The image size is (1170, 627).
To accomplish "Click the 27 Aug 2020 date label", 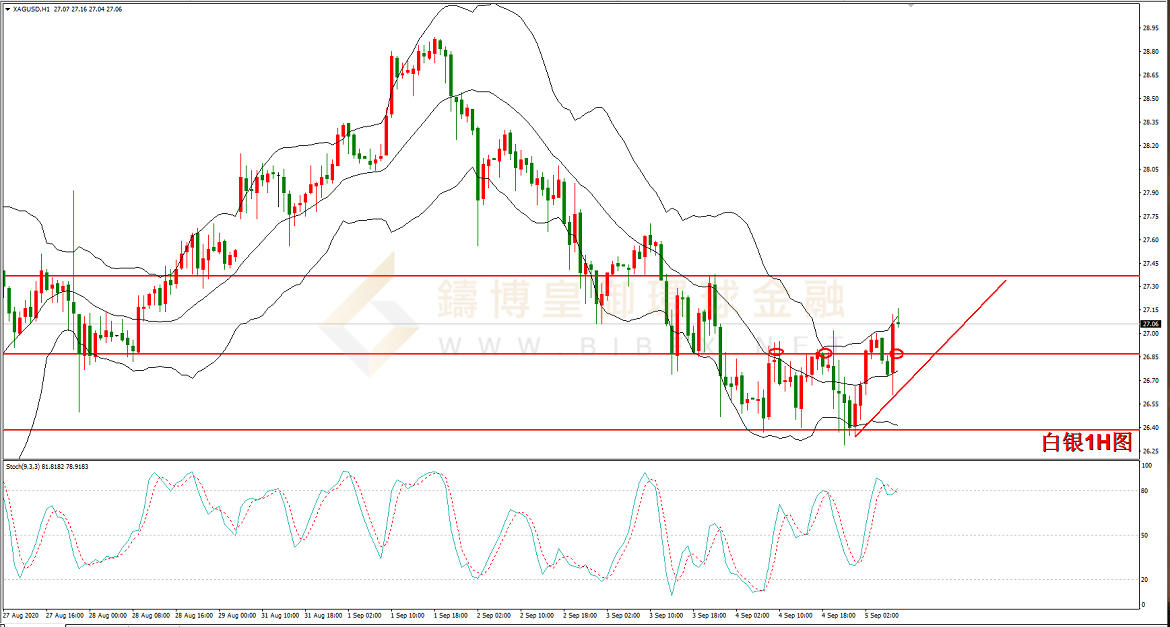I will click(21, 614).
